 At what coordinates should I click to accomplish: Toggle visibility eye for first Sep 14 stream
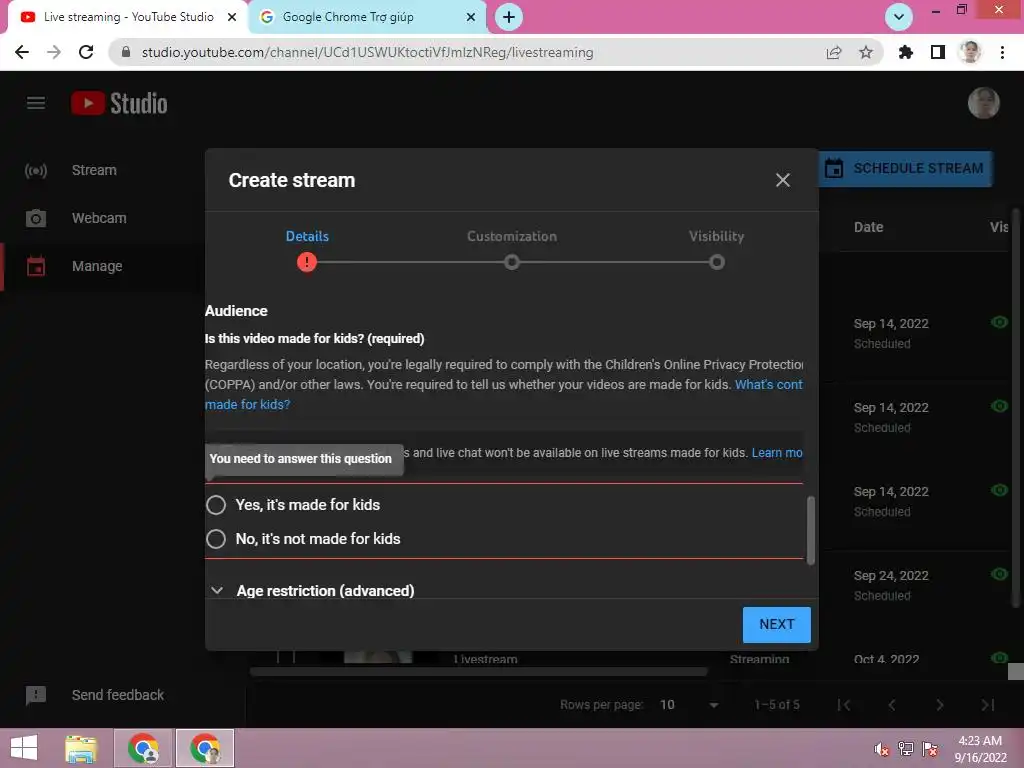click(x=999, y=322)
